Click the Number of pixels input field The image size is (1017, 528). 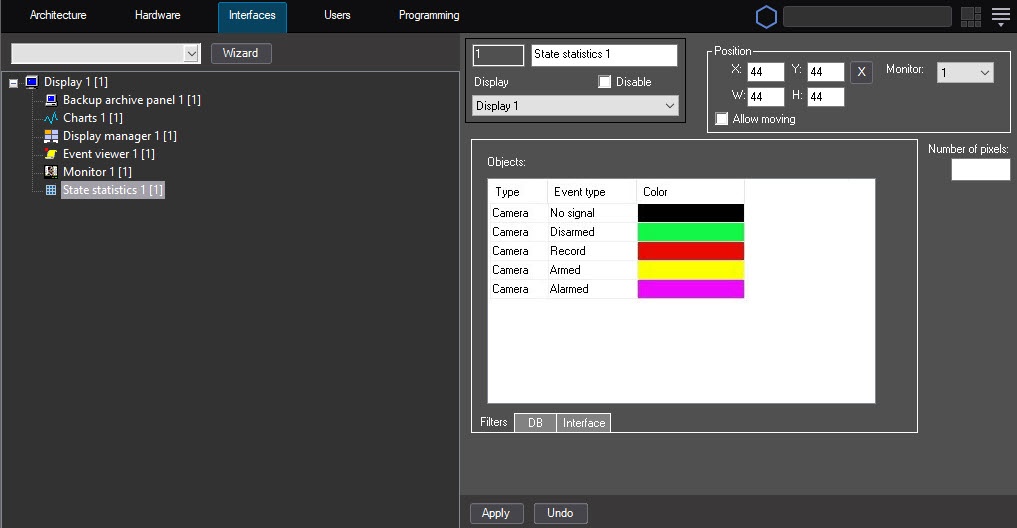point(980,170)
